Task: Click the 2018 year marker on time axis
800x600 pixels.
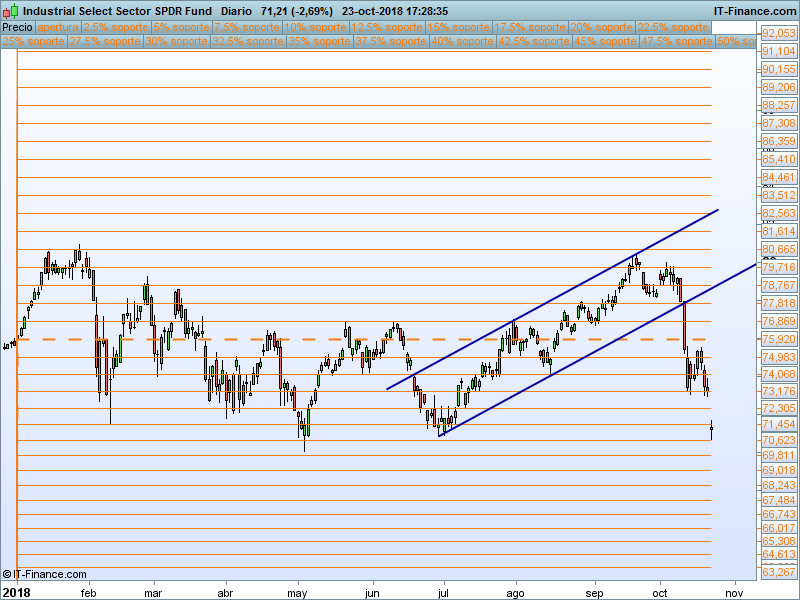Action: pyautogui.click(x=16, y=593)
